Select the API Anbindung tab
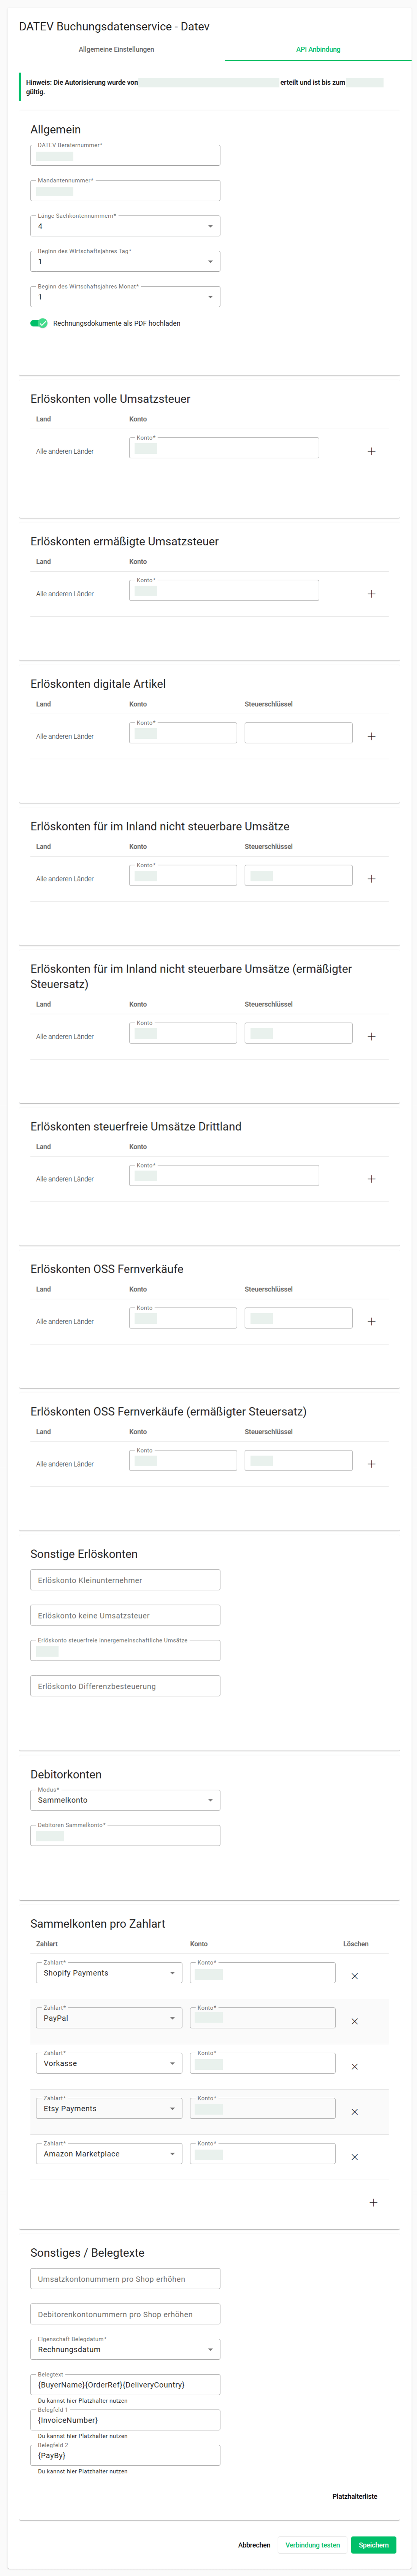 coord(318,49)
